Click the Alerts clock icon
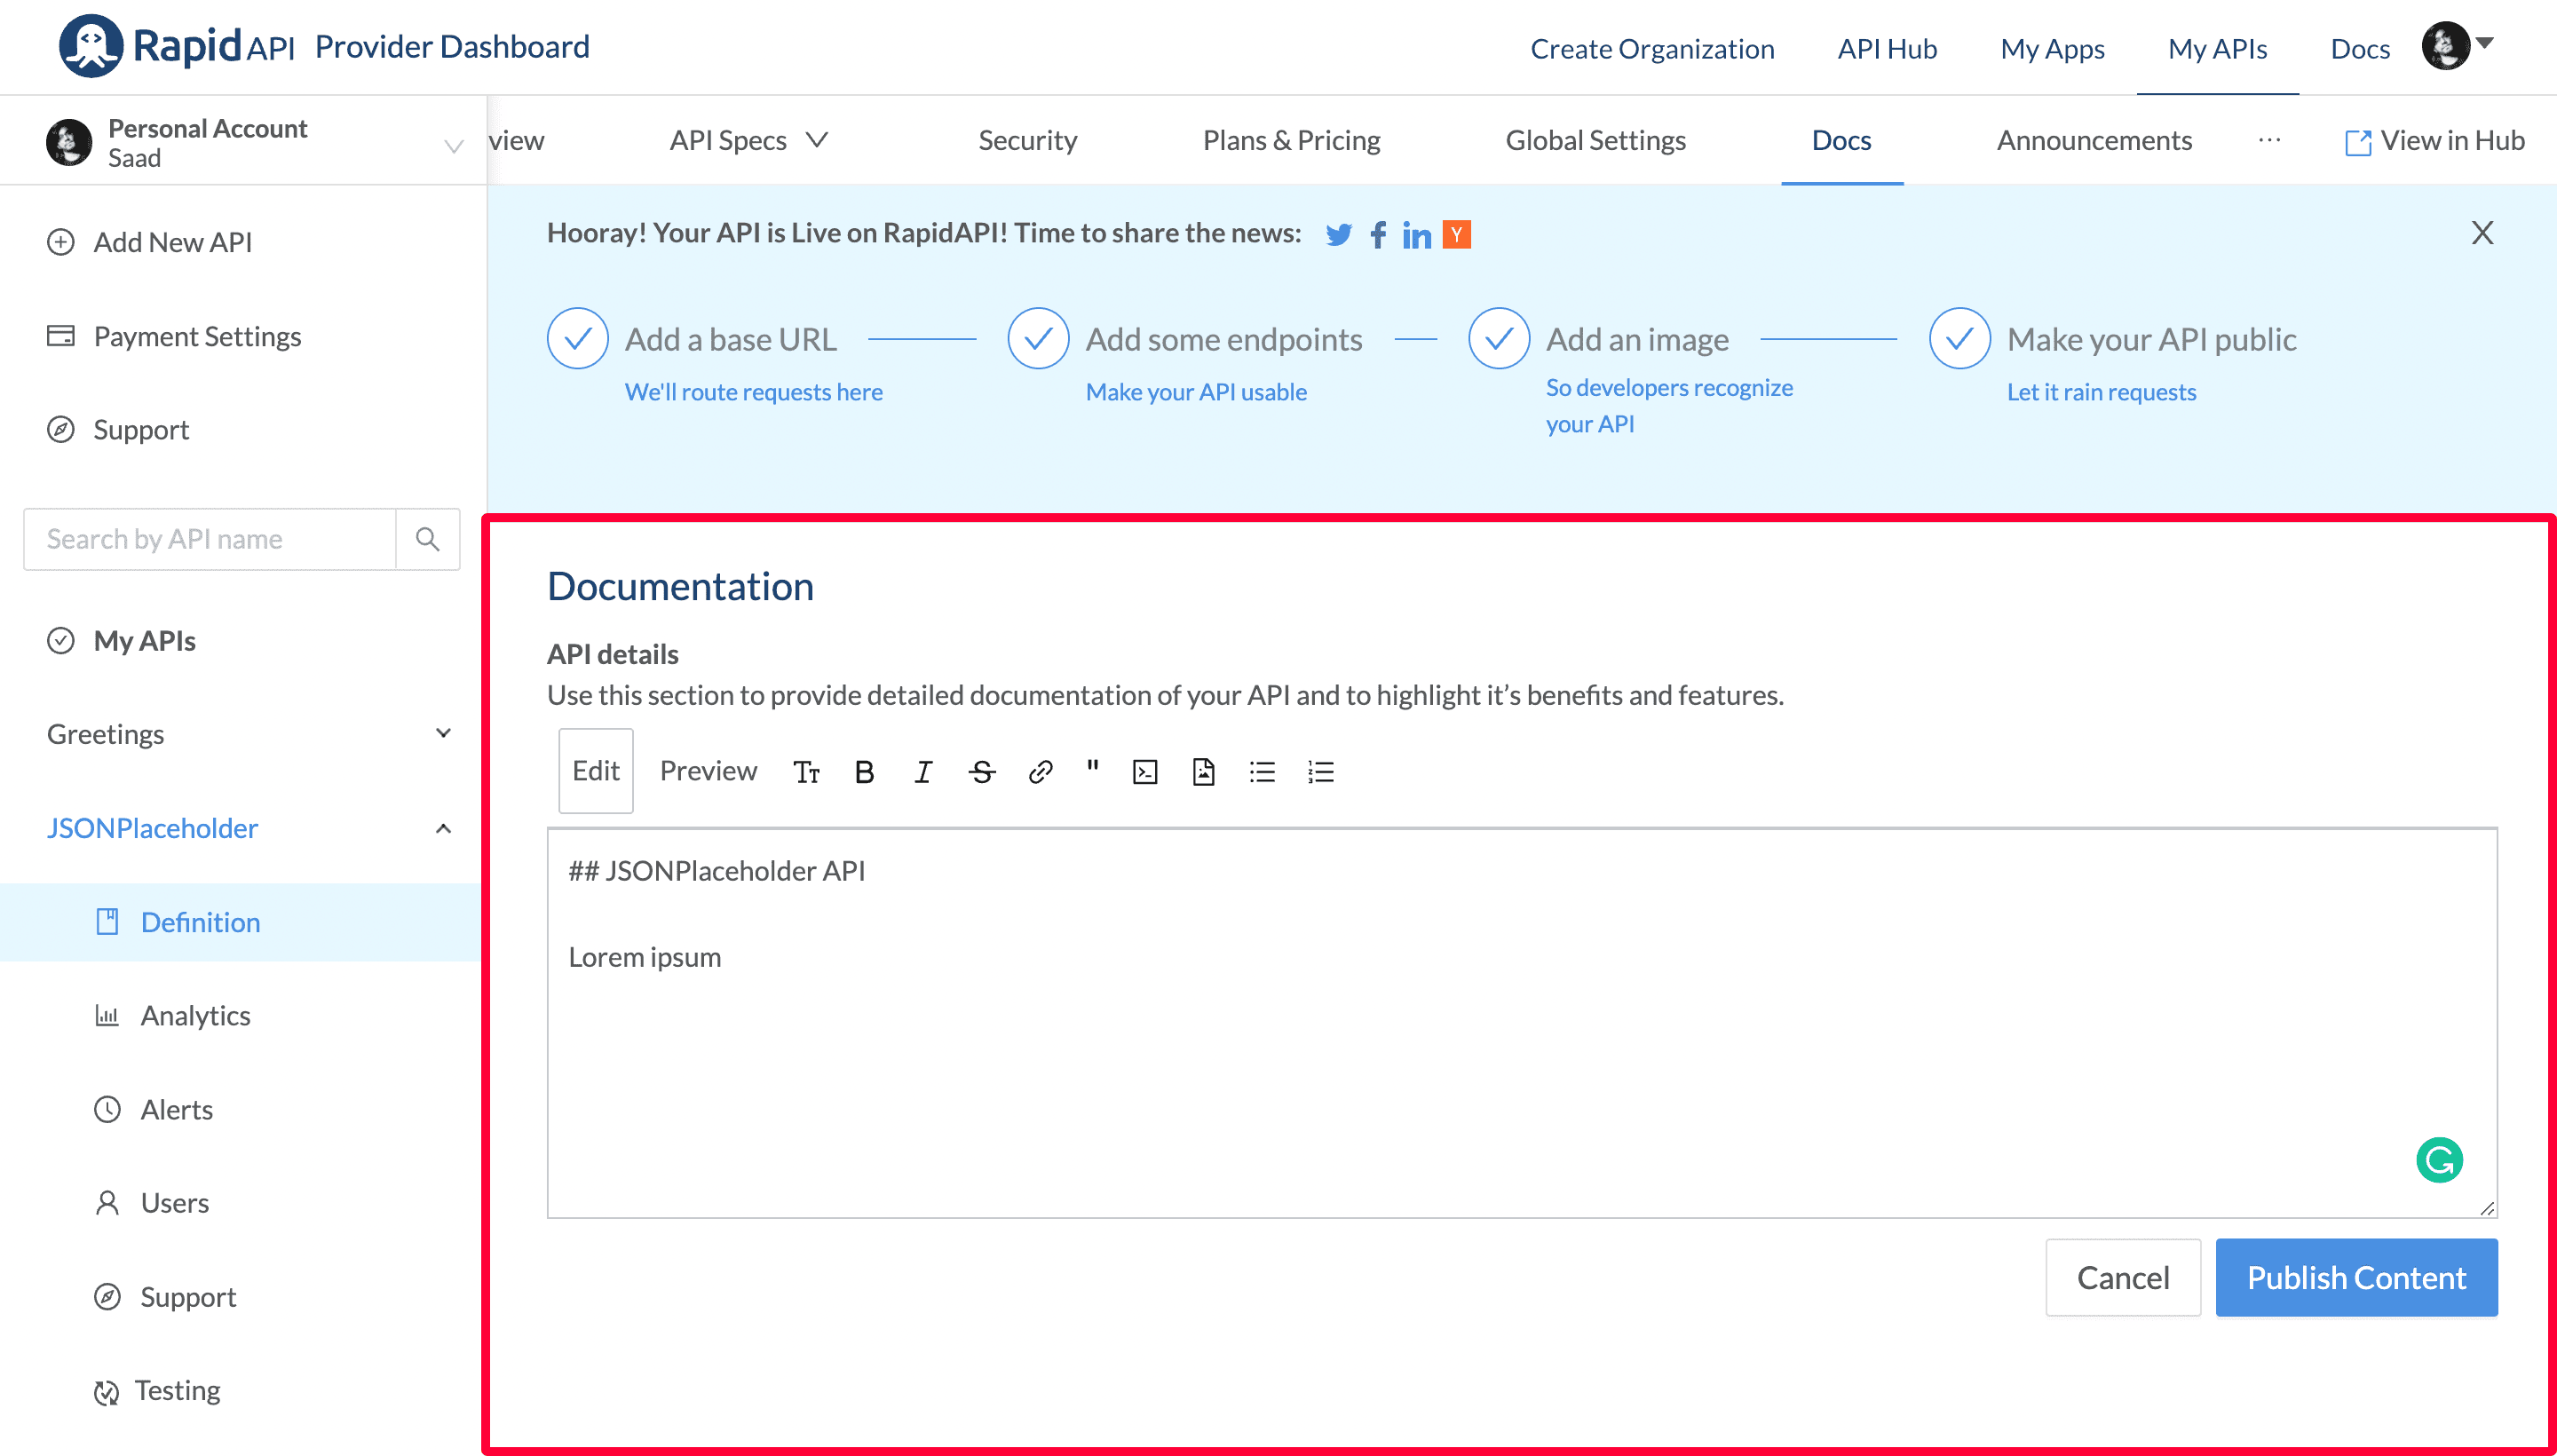 pos(107,1110)
